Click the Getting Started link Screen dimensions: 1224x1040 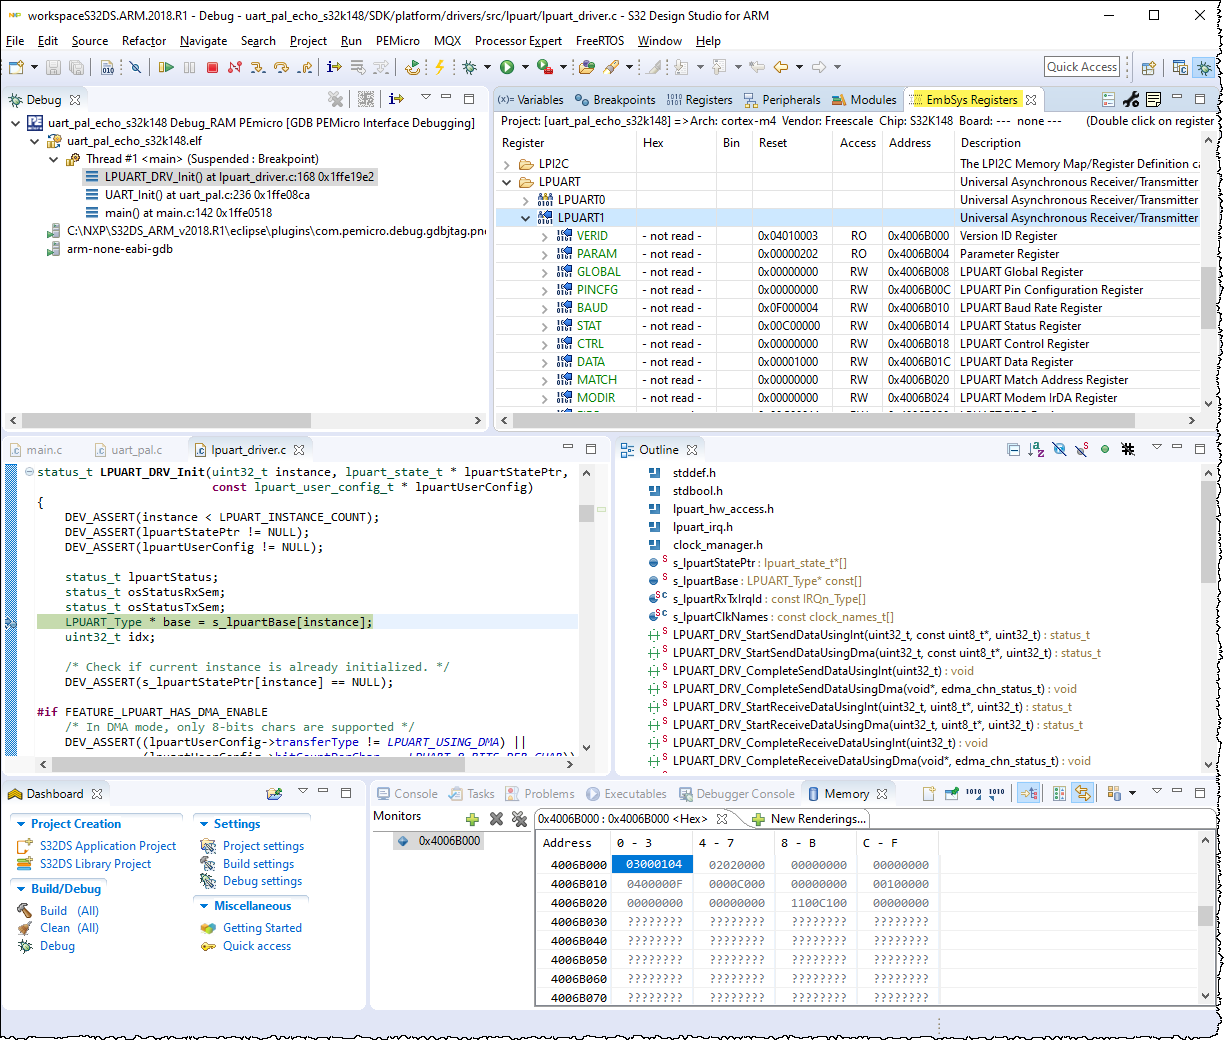pyautogui.click(x=262, y=928)
